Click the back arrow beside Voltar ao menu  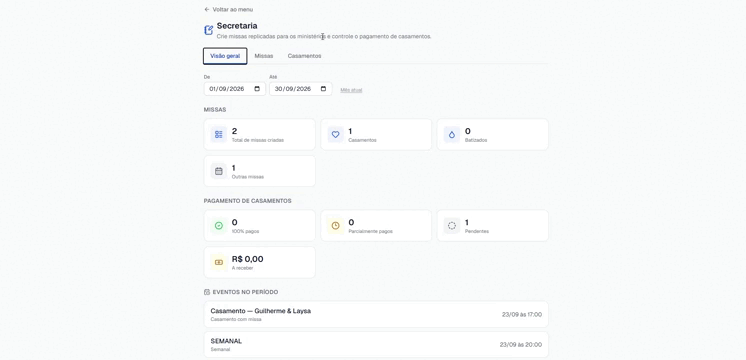[x=206, y=10]
